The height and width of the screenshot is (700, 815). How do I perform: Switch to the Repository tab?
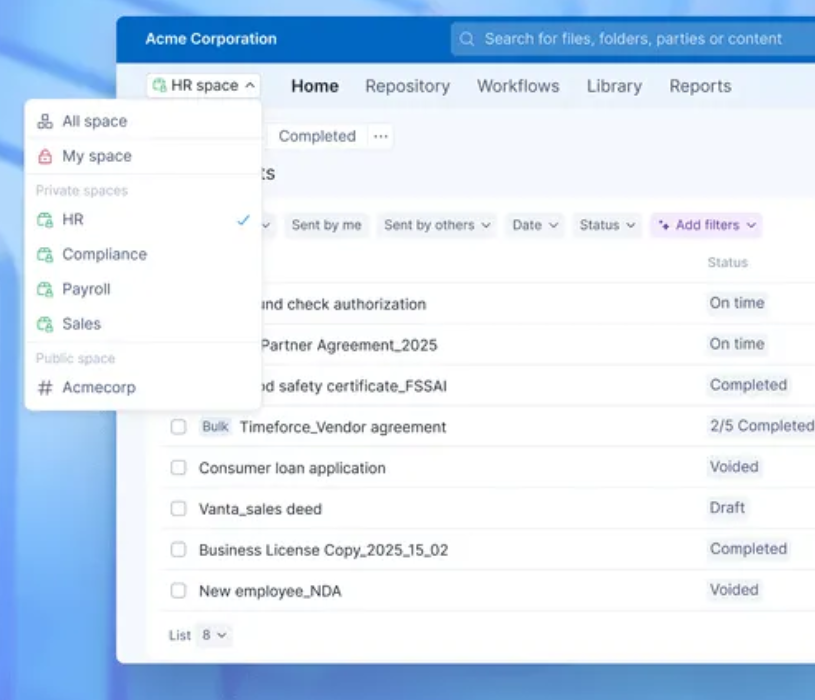[408, 86]
